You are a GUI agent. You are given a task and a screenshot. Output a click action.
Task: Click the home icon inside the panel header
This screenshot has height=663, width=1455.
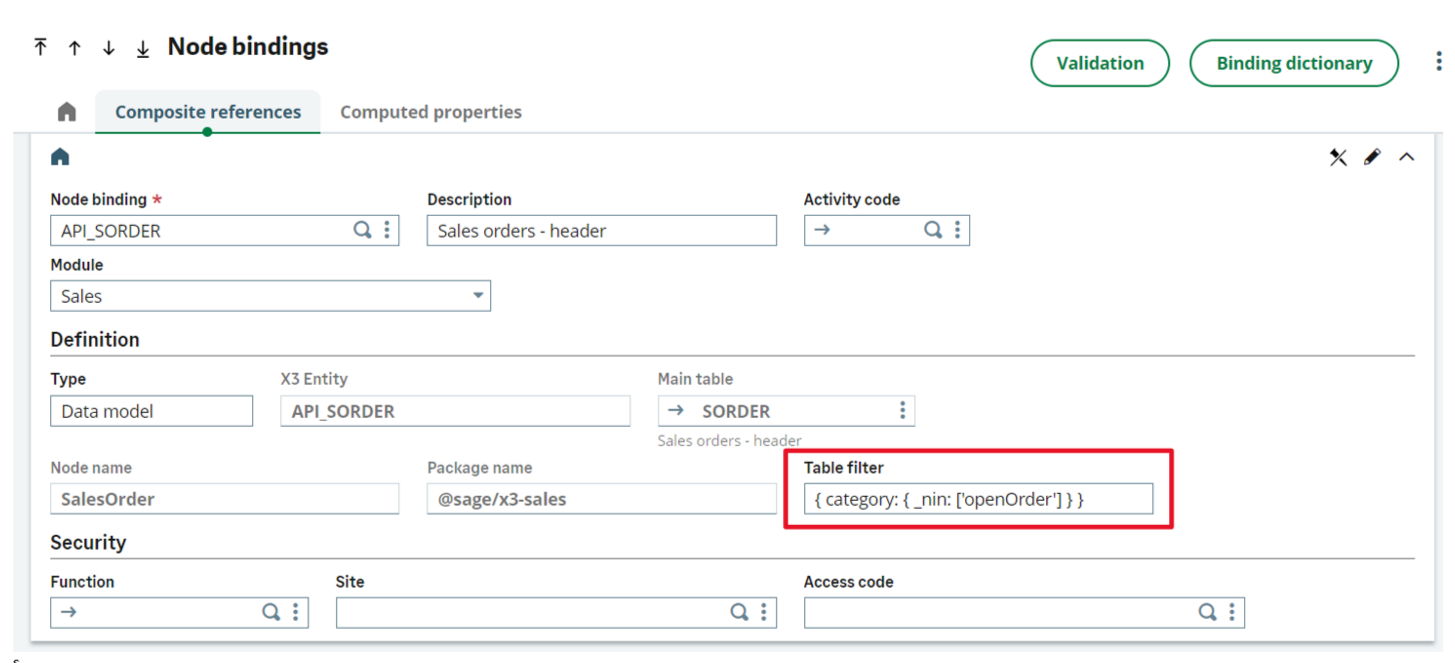pyautogui.click(x=60, y=157)
